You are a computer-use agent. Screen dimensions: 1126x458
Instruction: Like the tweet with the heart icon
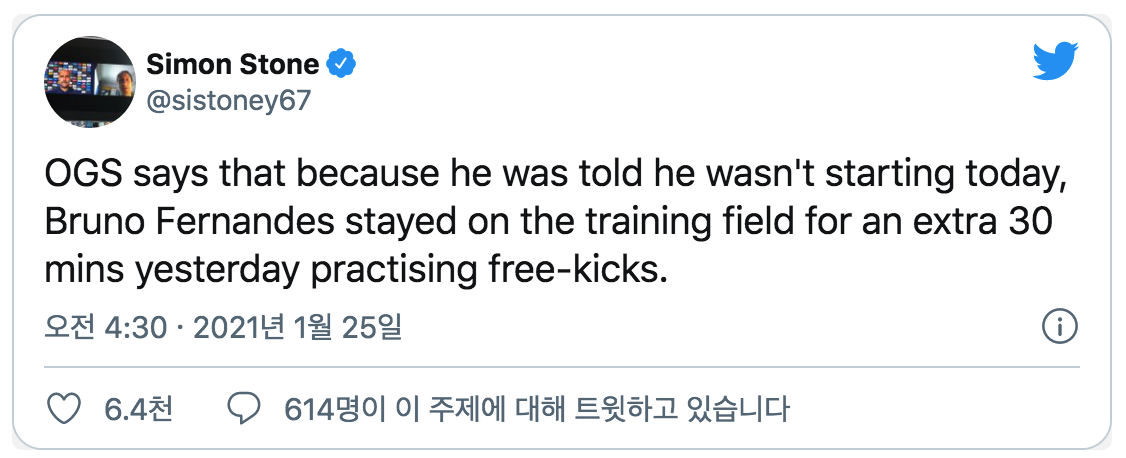tap(65, 408)
